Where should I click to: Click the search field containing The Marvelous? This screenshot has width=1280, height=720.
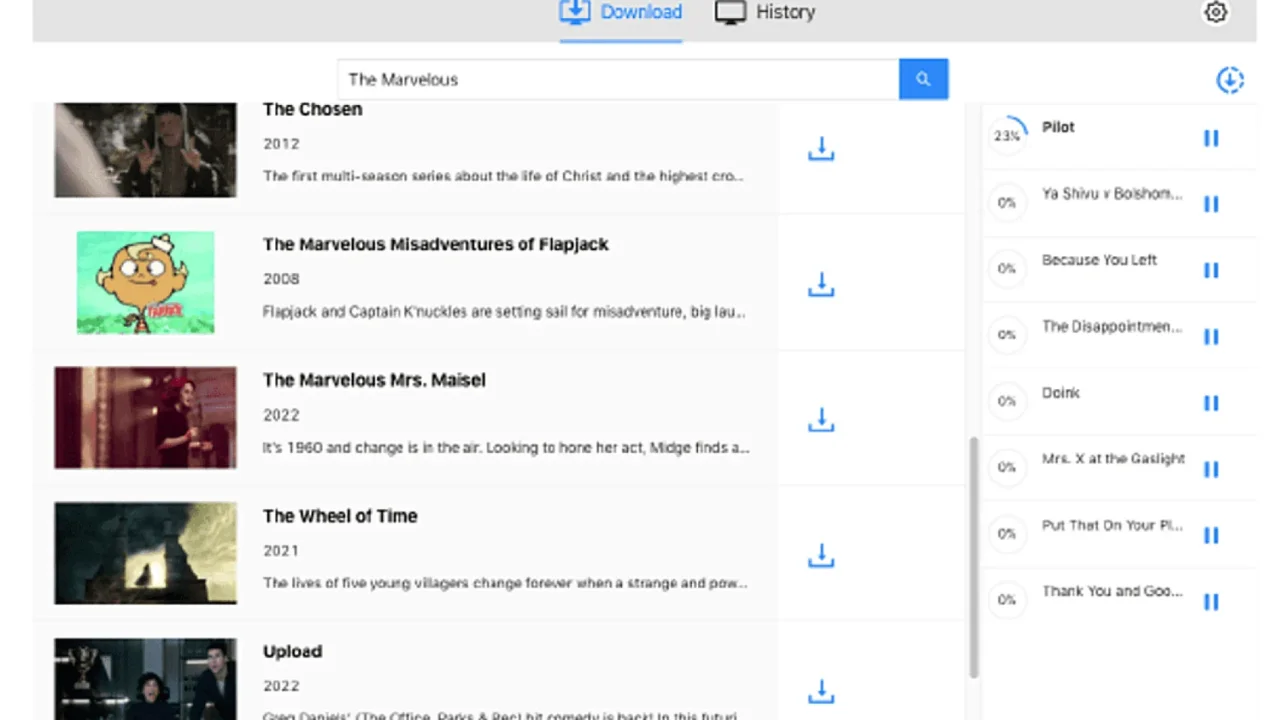coord(618,79)
